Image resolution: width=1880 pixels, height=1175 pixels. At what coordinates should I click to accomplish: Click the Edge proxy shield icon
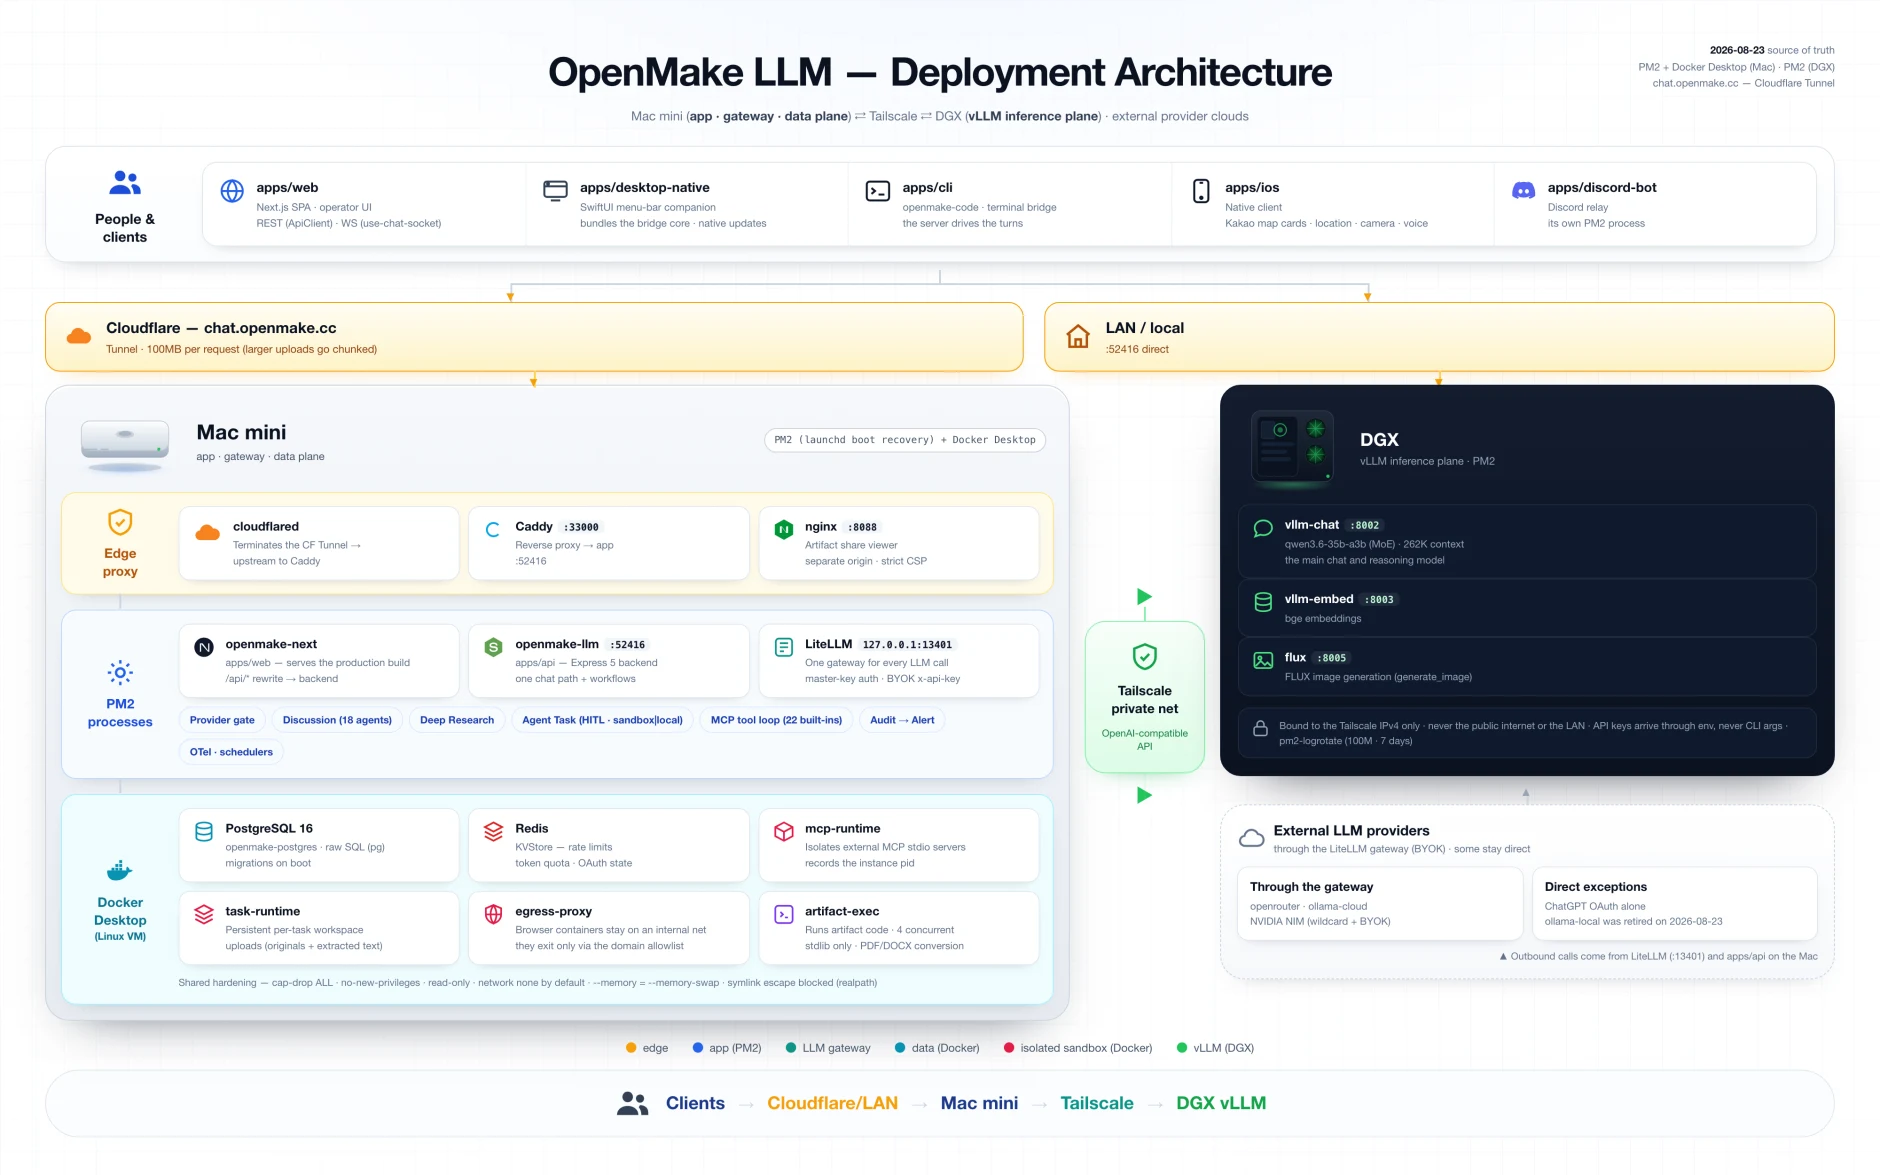120,522
